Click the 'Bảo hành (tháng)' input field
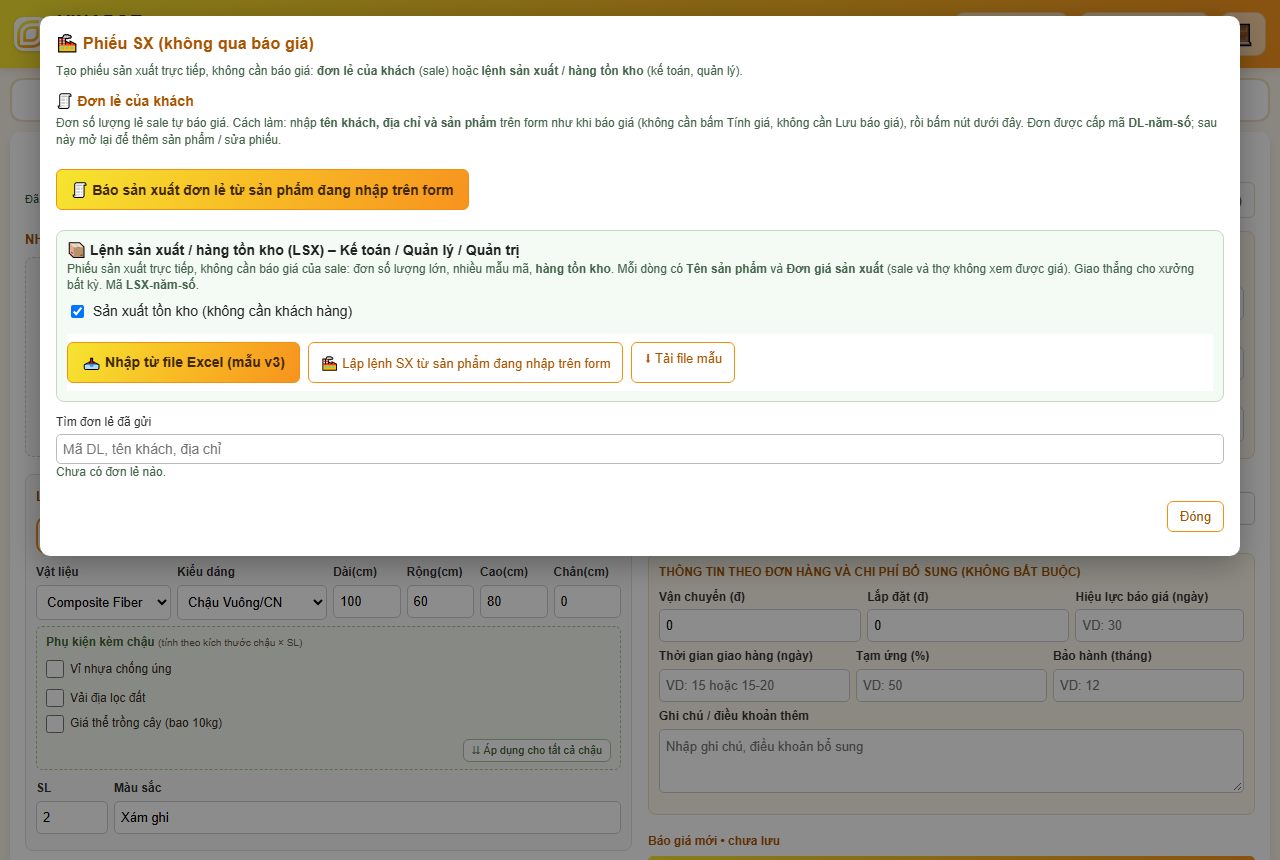The width and height of the screenshot is (1280, 860). click(1148, 685)
